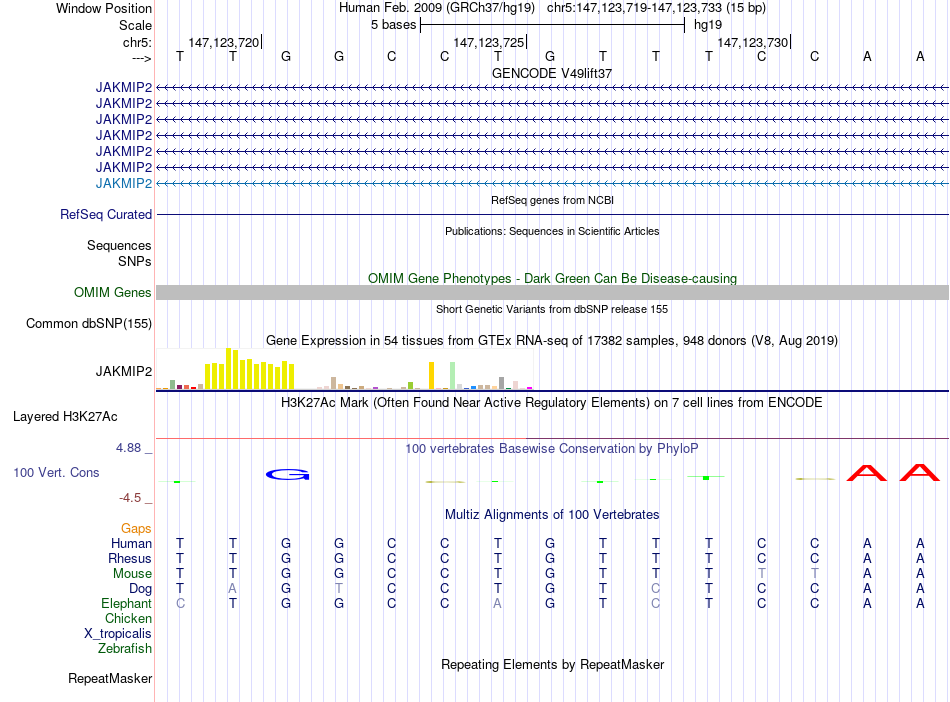Image resolution: width=950 pixels, height=702 pixels.
Task: Click 'Publications: Sequences in Scientific Articles' title
Action: click(x=552, y=231)
